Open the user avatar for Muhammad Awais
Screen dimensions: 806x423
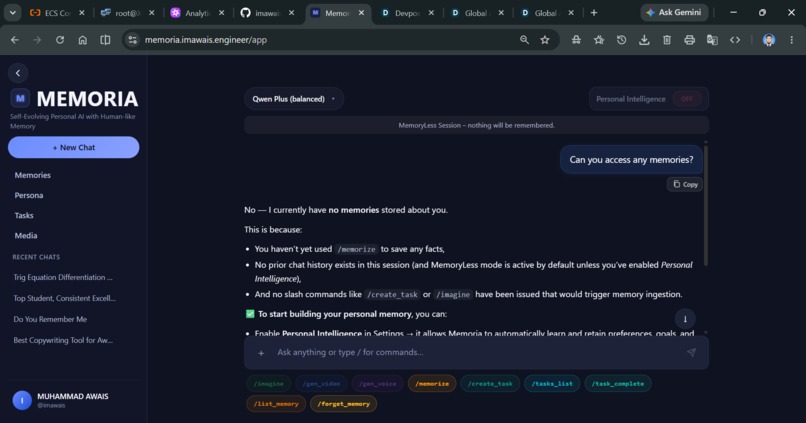pos(22,400)
